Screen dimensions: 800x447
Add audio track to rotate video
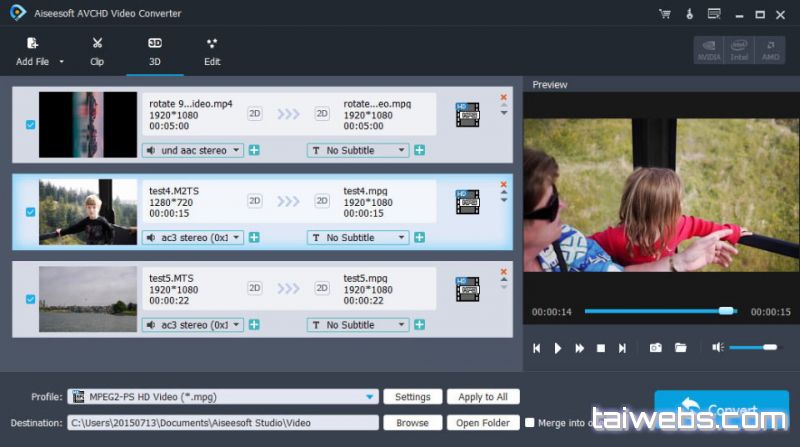(x=254, y=150)
